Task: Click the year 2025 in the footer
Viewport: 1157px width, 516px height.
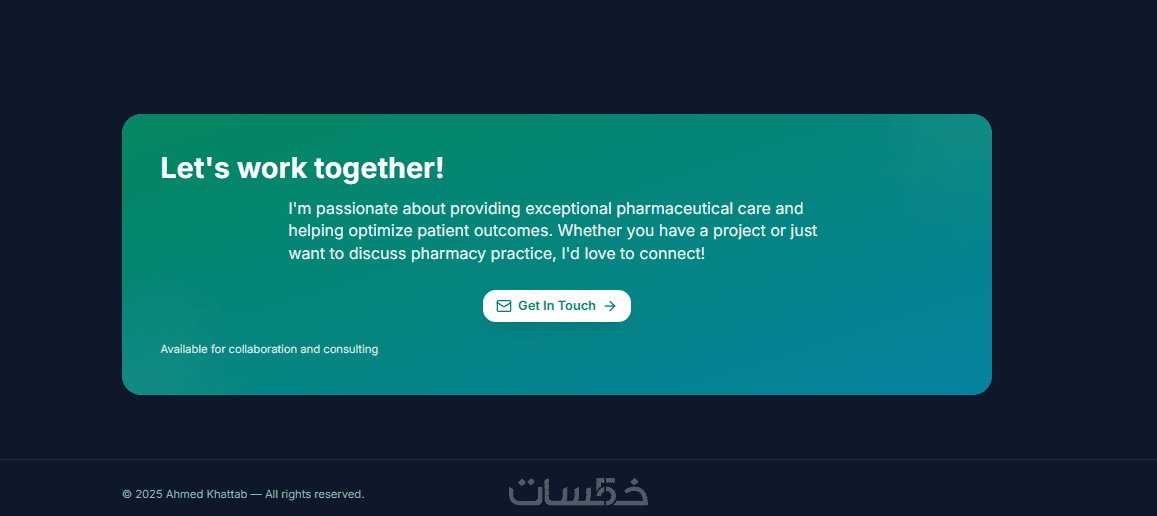Action: coord(149,494)
